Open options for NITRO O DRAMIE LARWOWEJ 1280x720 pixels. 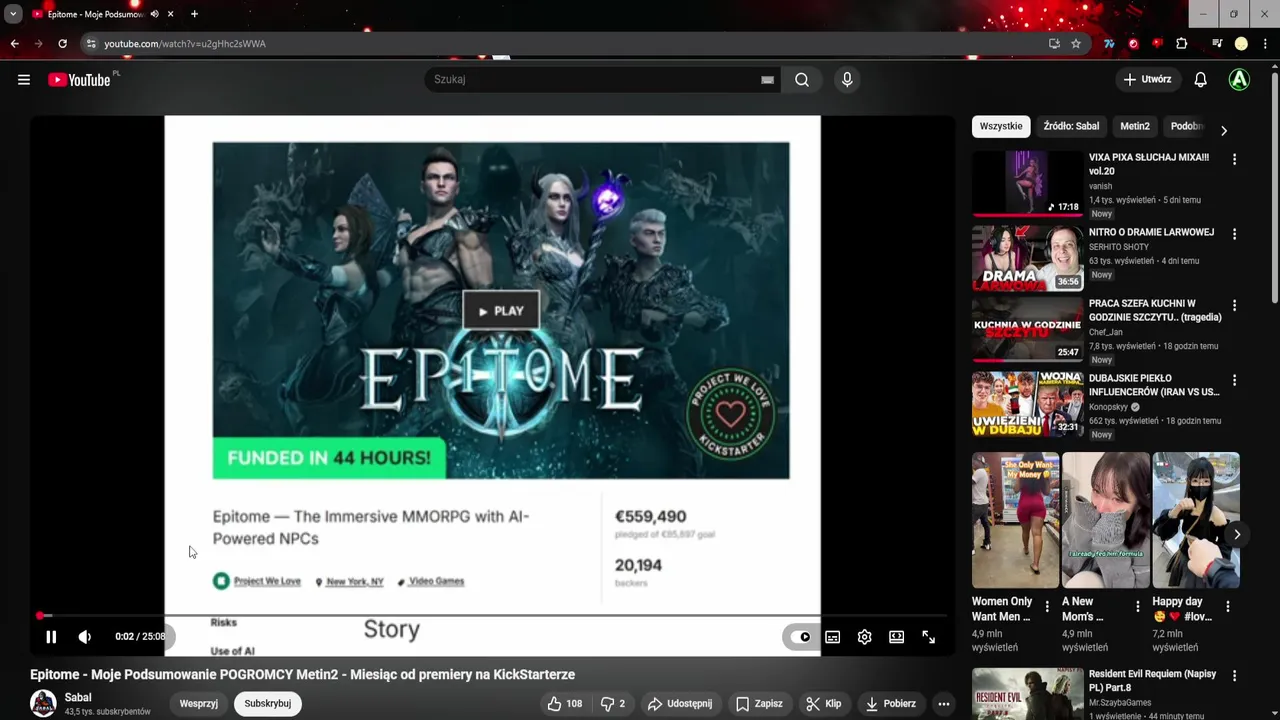pyautogui.click(x=1234, y=234)
